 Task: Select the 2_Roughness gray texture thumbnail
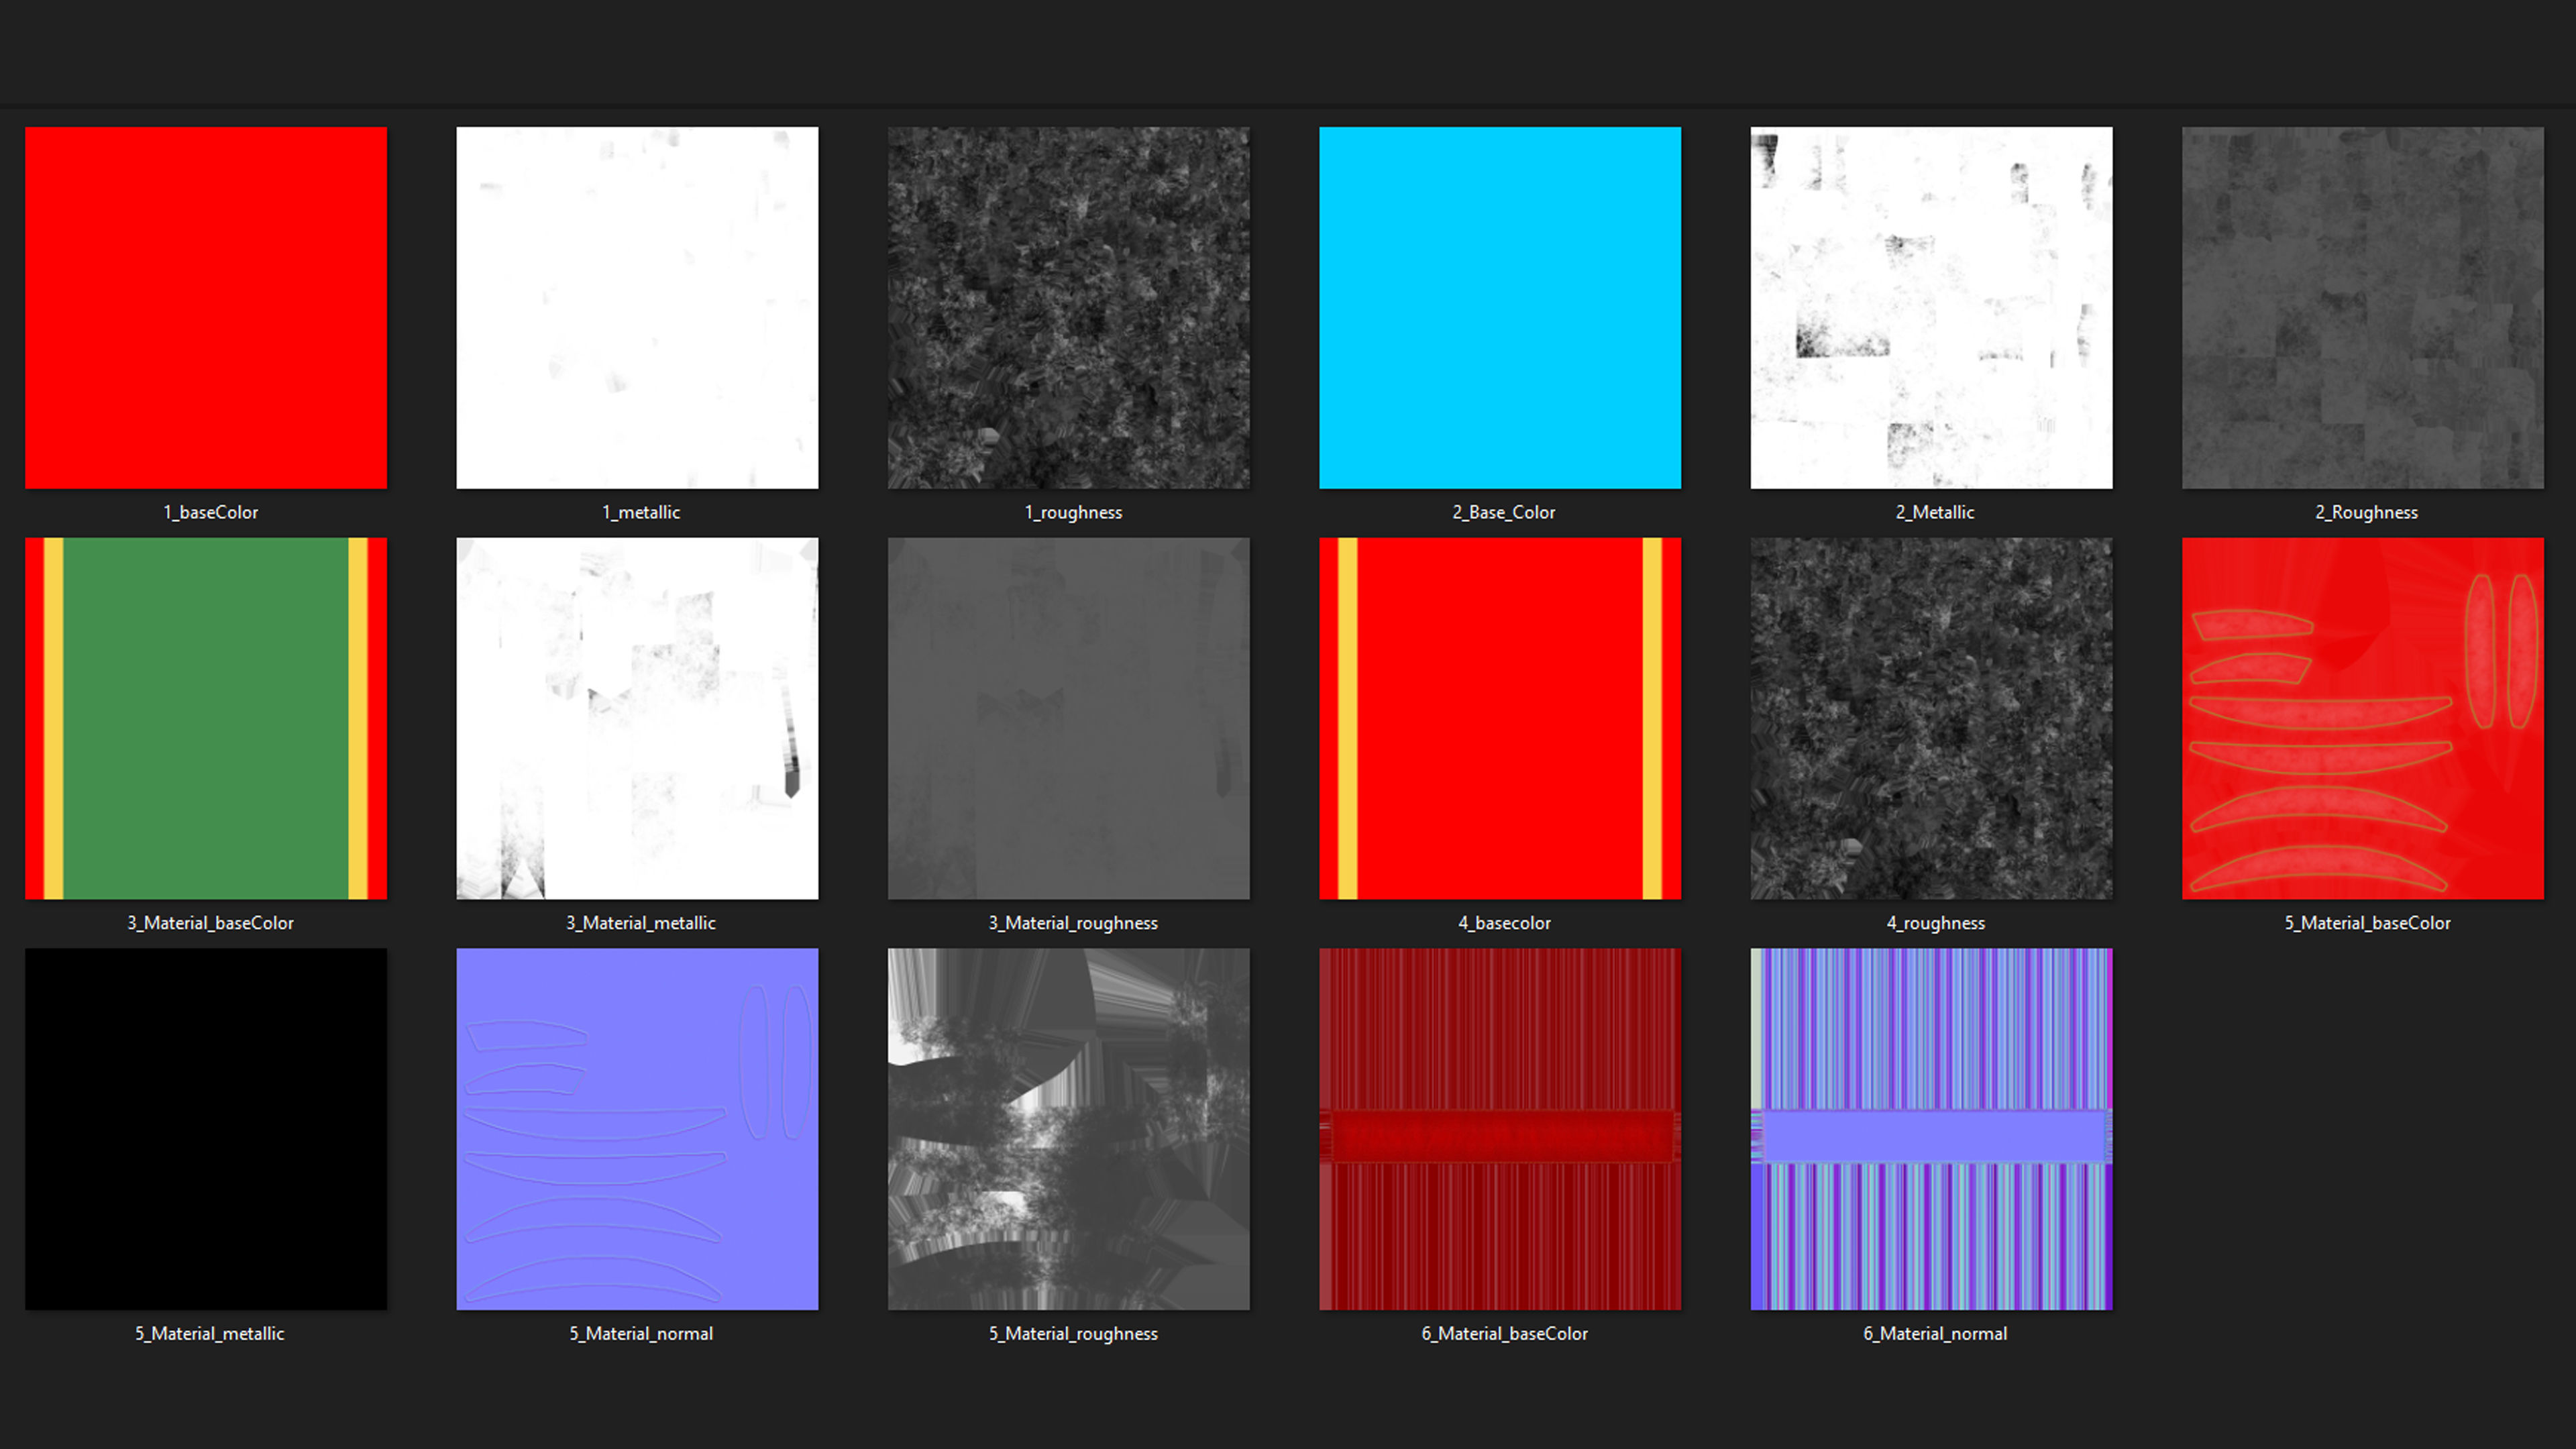[x=2362, y=307]
